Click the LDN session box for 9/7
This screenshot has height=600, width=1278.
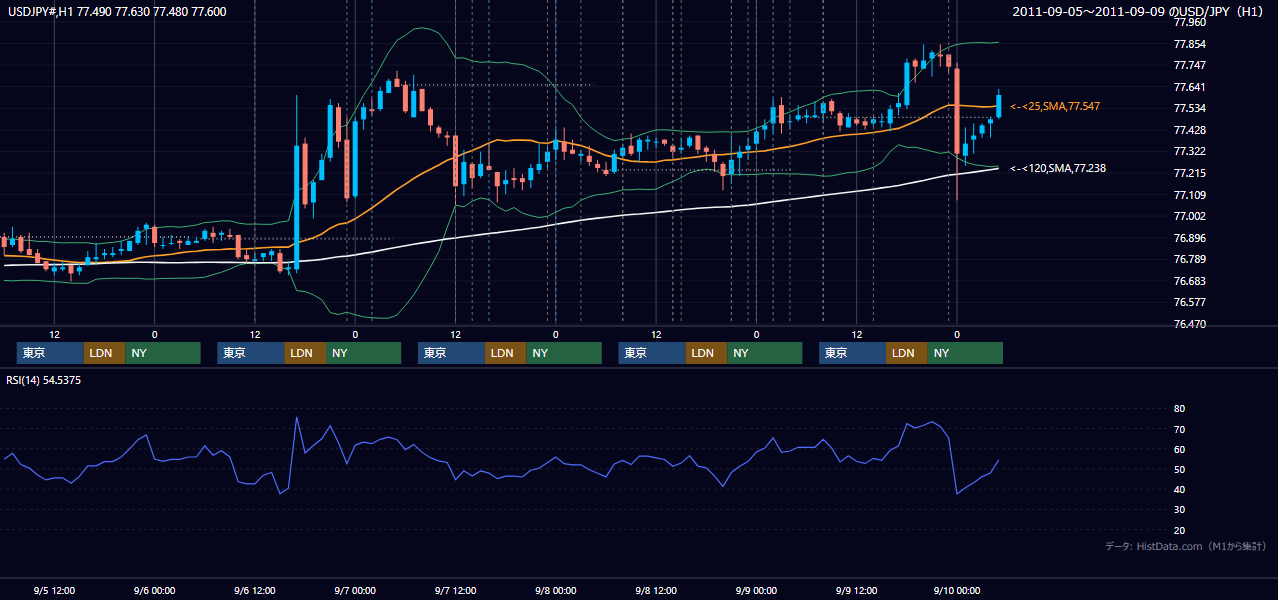point(505,353)
